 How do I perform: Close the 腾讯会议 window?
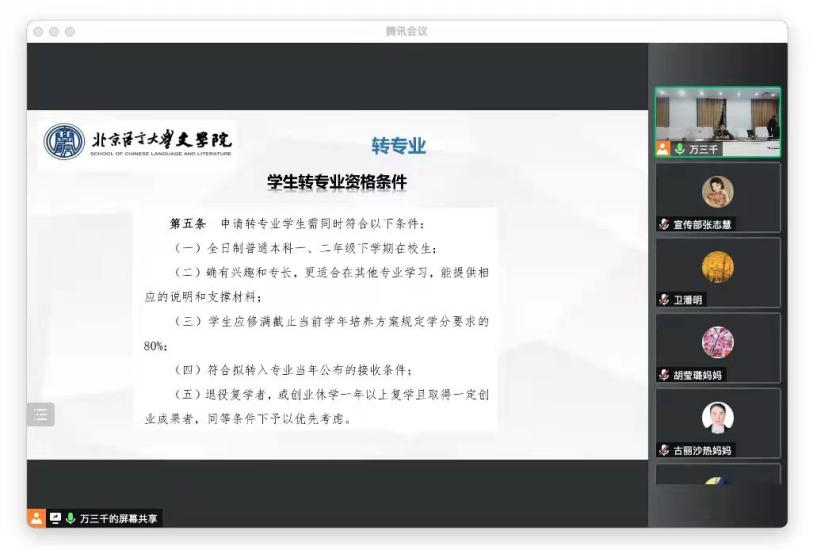click(x=37, y=32)
